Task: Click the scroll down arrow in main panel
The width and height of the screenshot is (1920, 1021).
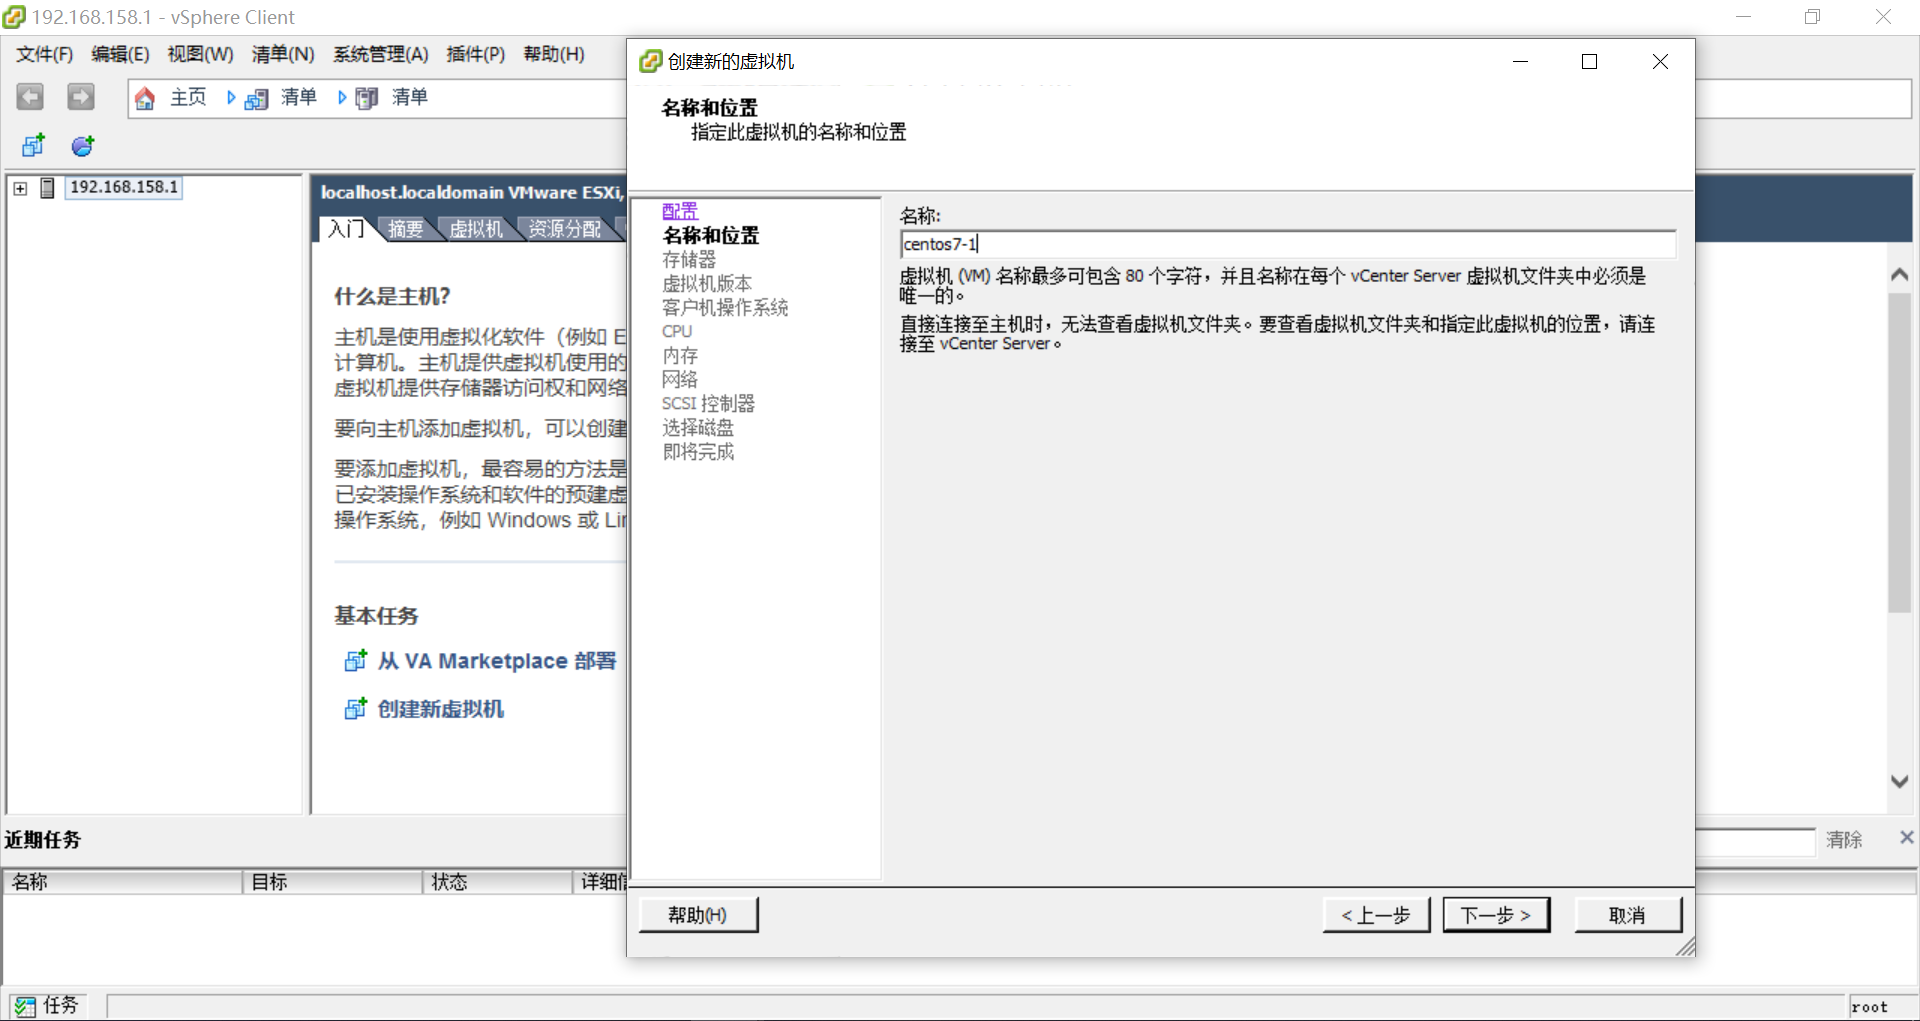Action: click(1900, 781)
